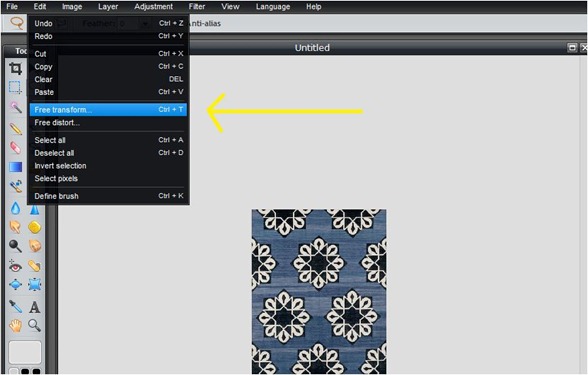This screenshot has height=375, width=588.
Task: Select the Bloat tool
Action: (15, 285)
